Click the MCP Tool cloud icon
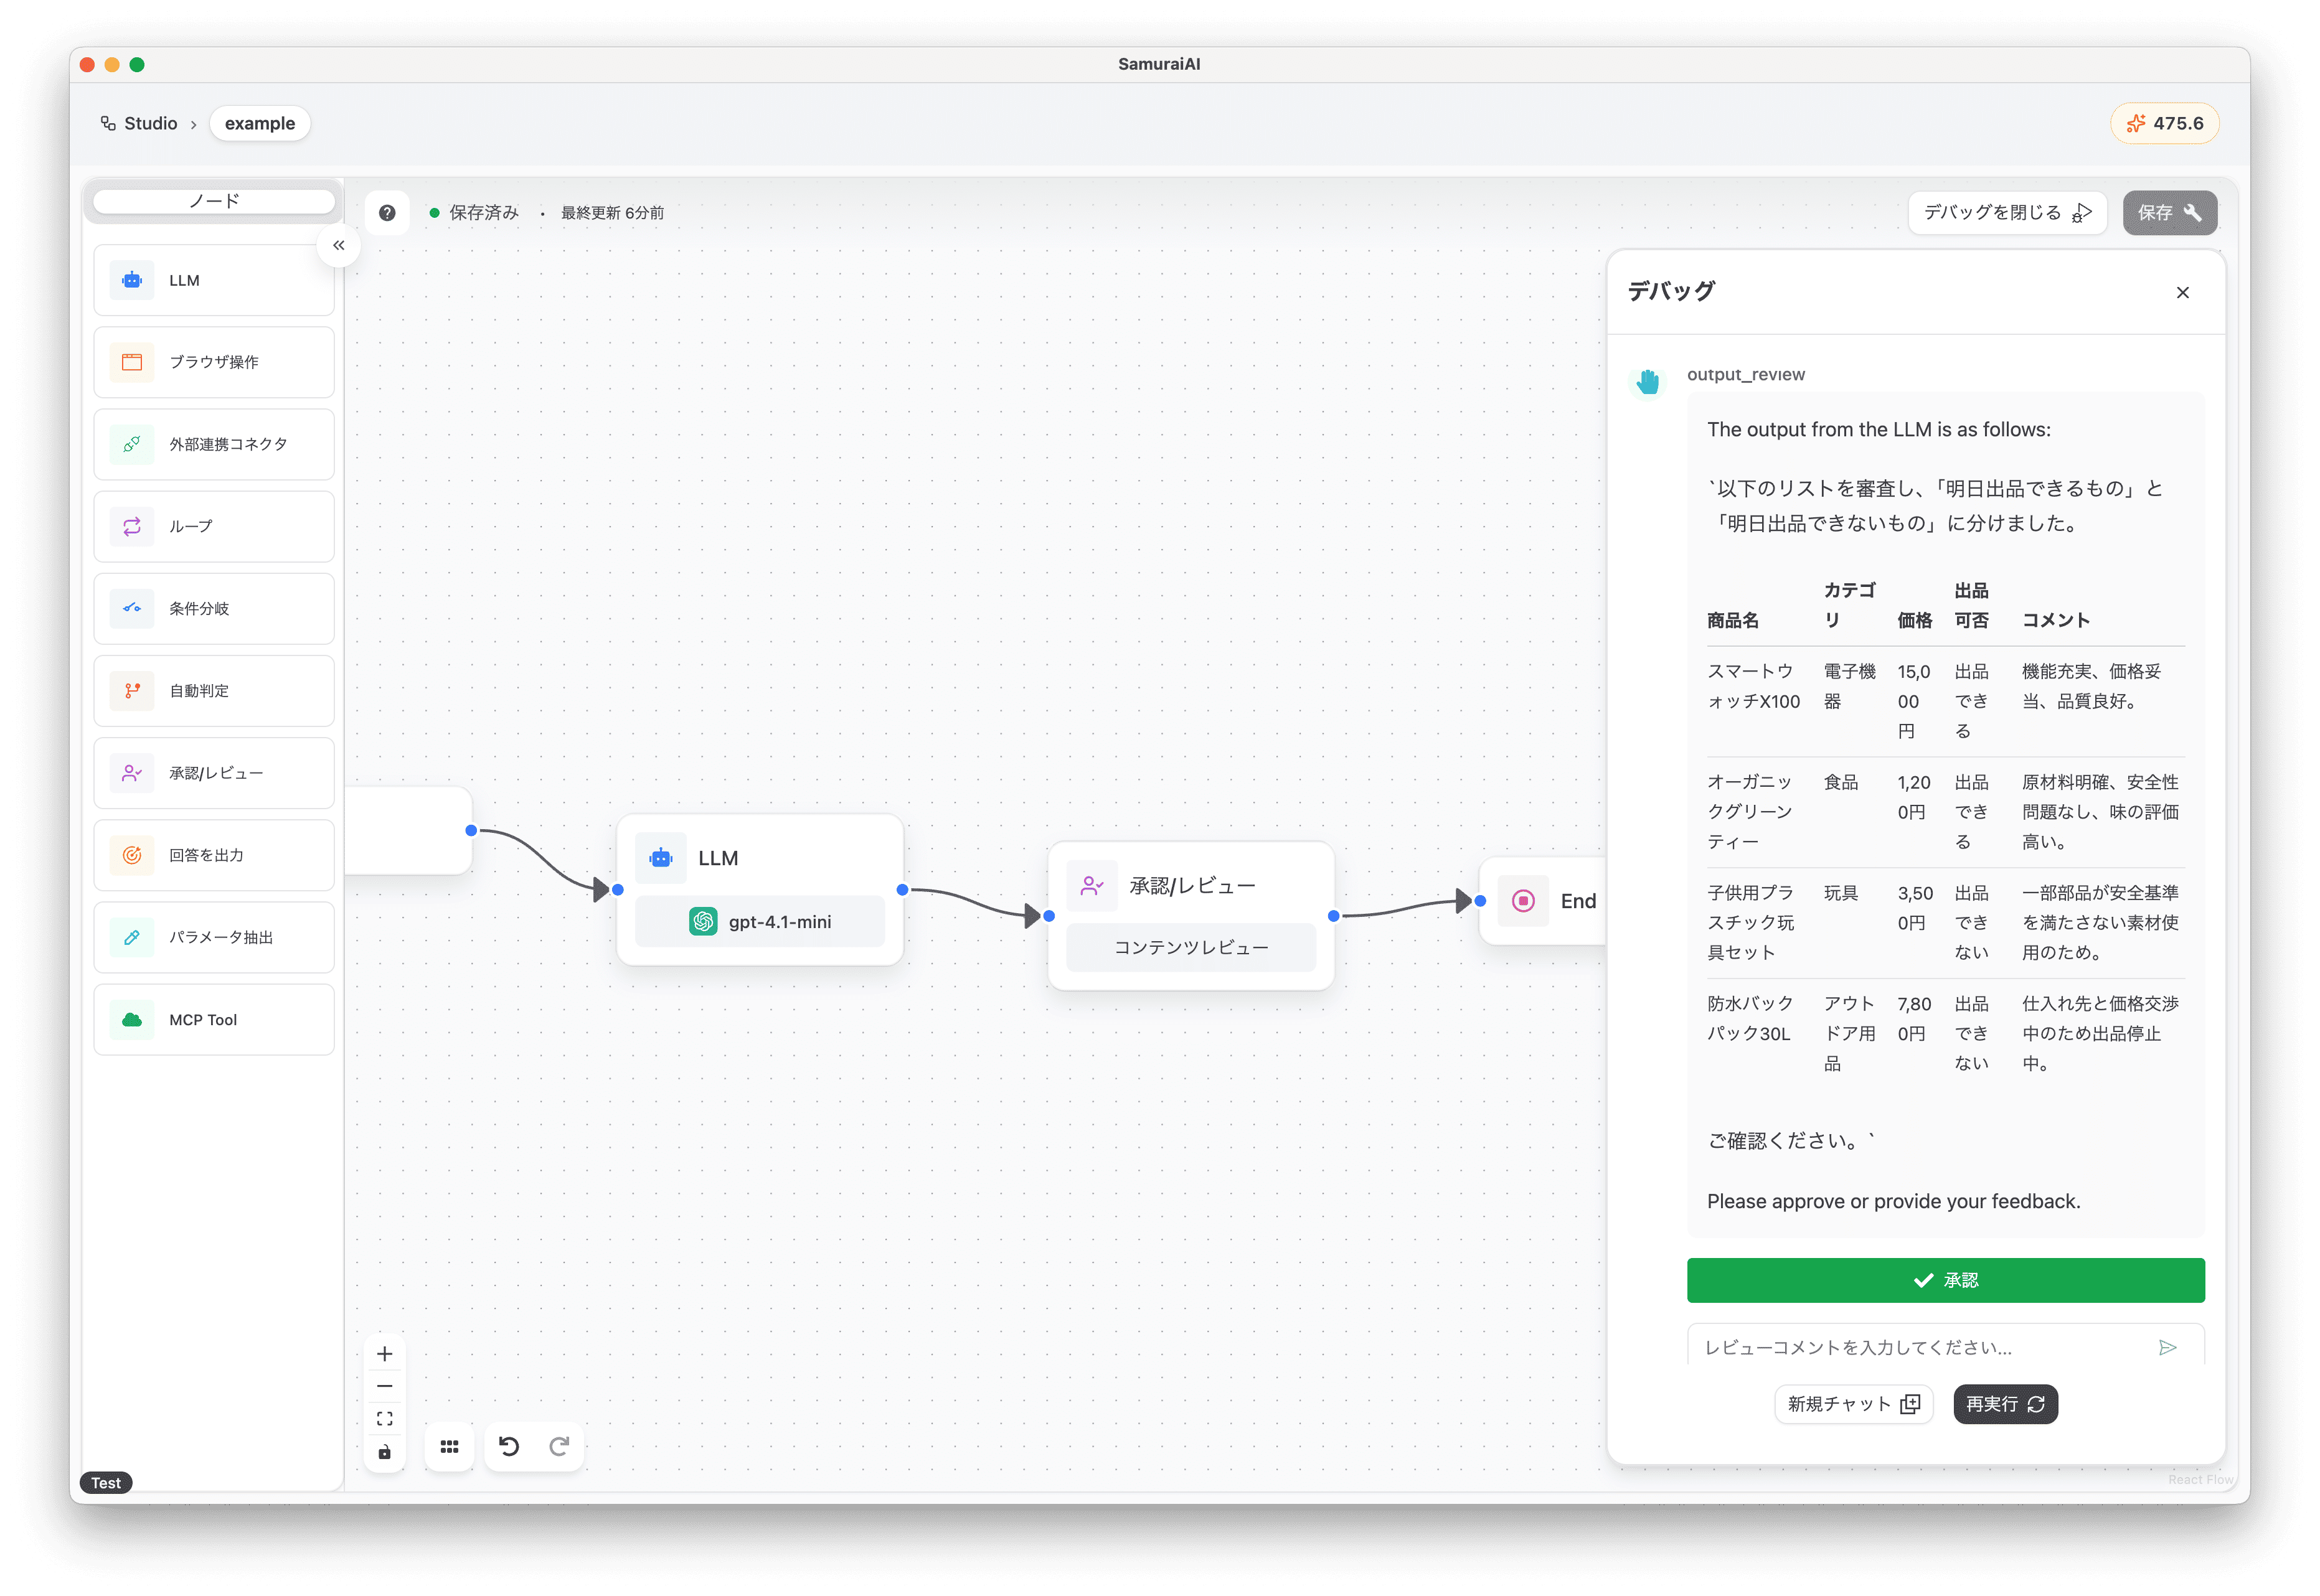Viewport: 2320px width, 1596px height. [x=132, y=1019]
